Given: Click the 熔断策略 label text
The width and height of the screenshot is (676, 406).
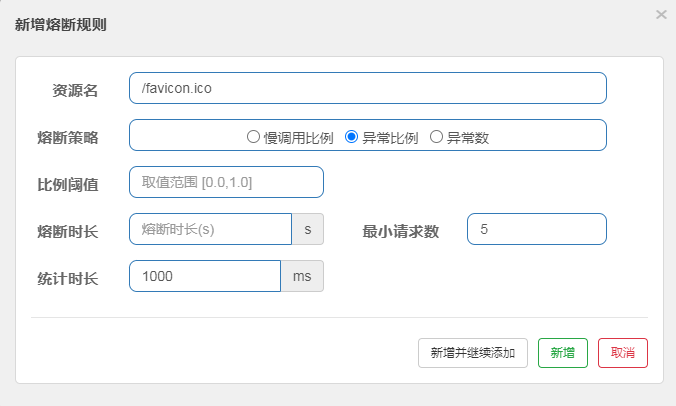Looking at the screenshot, I should click(x=67, y=137).
